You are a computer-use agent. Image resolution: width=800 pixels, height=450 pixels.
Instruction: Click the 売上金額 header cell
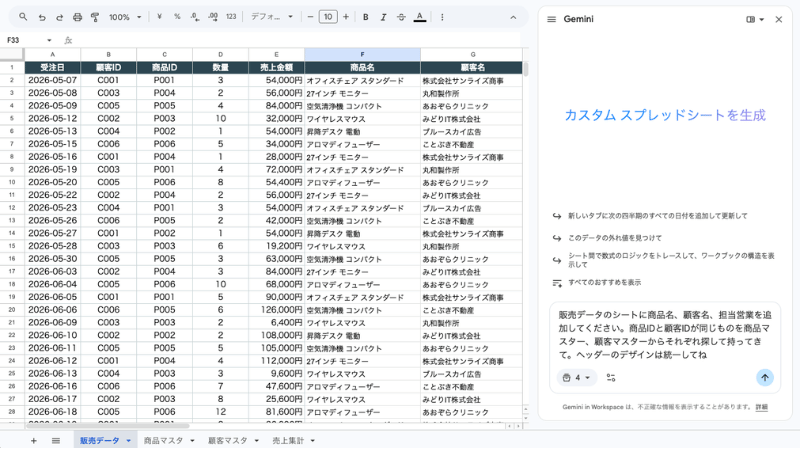277,67
